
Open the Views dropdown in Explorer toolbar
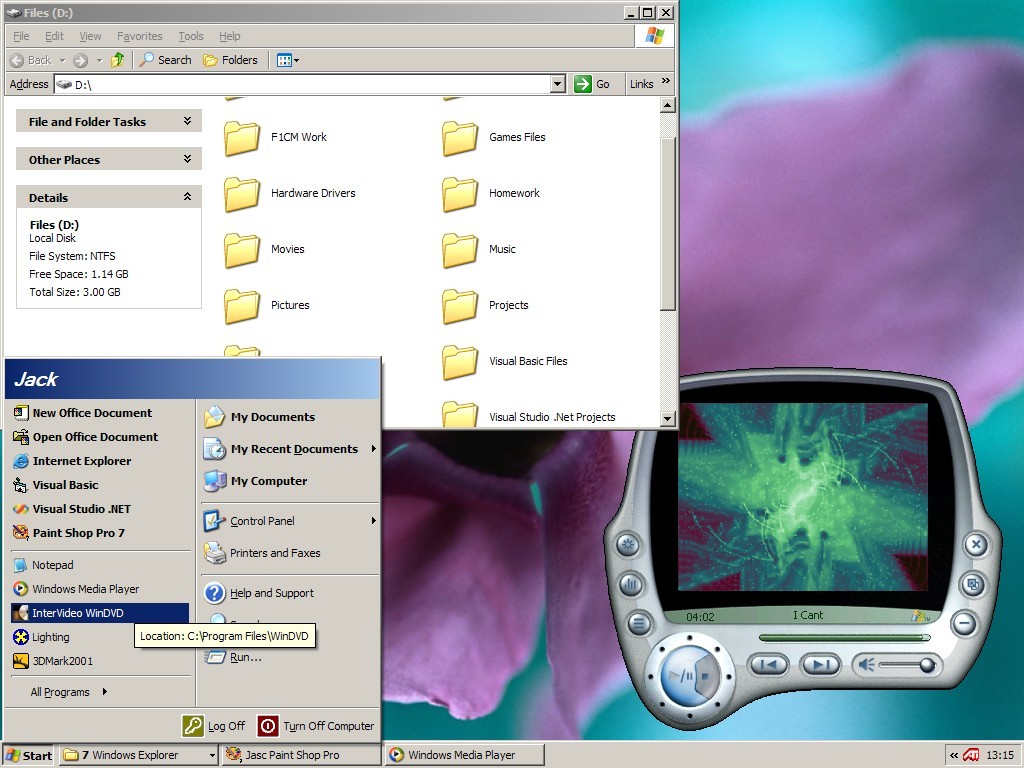[x=287, y=60]
